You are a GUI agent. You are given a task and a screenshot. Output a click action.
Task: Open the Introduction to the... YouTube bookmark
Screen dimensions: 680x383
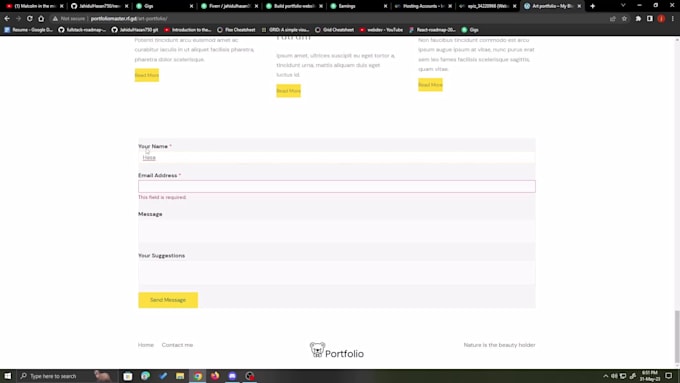(x=188, y=30)
